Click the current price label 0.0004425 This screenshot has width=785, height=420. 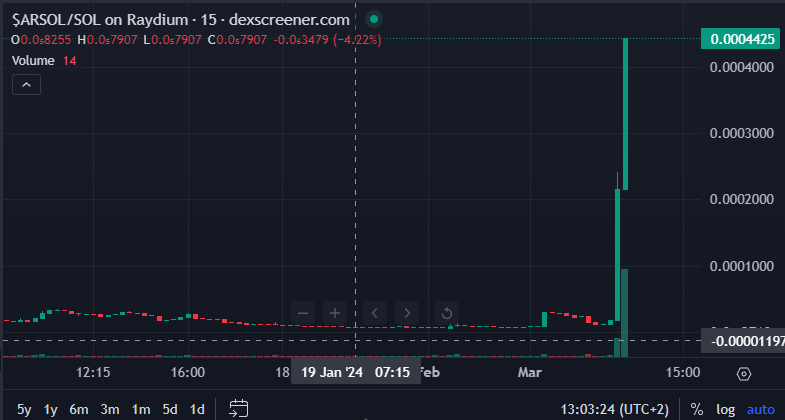pyautogui.click(x=740, y=39)
